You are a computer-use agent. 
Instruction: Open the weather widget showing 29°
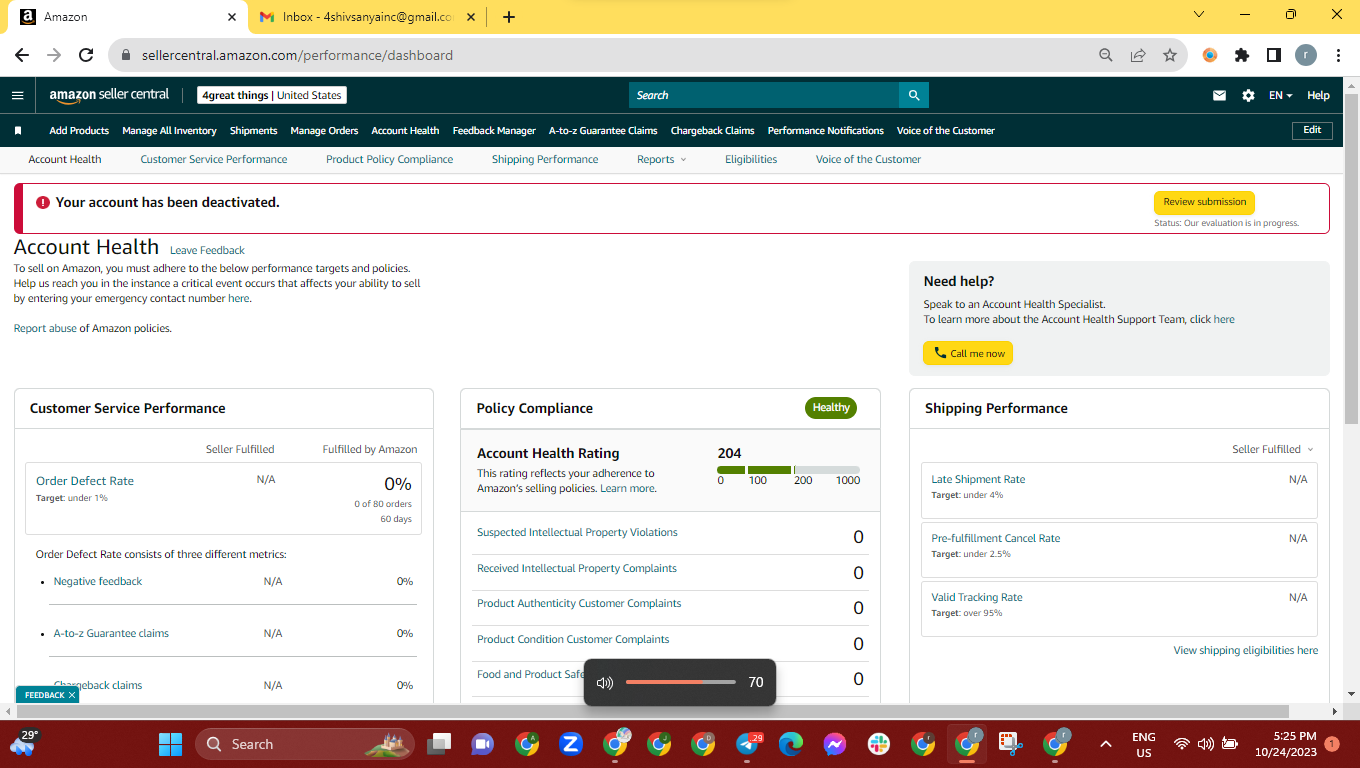click(x=23, y=743)
